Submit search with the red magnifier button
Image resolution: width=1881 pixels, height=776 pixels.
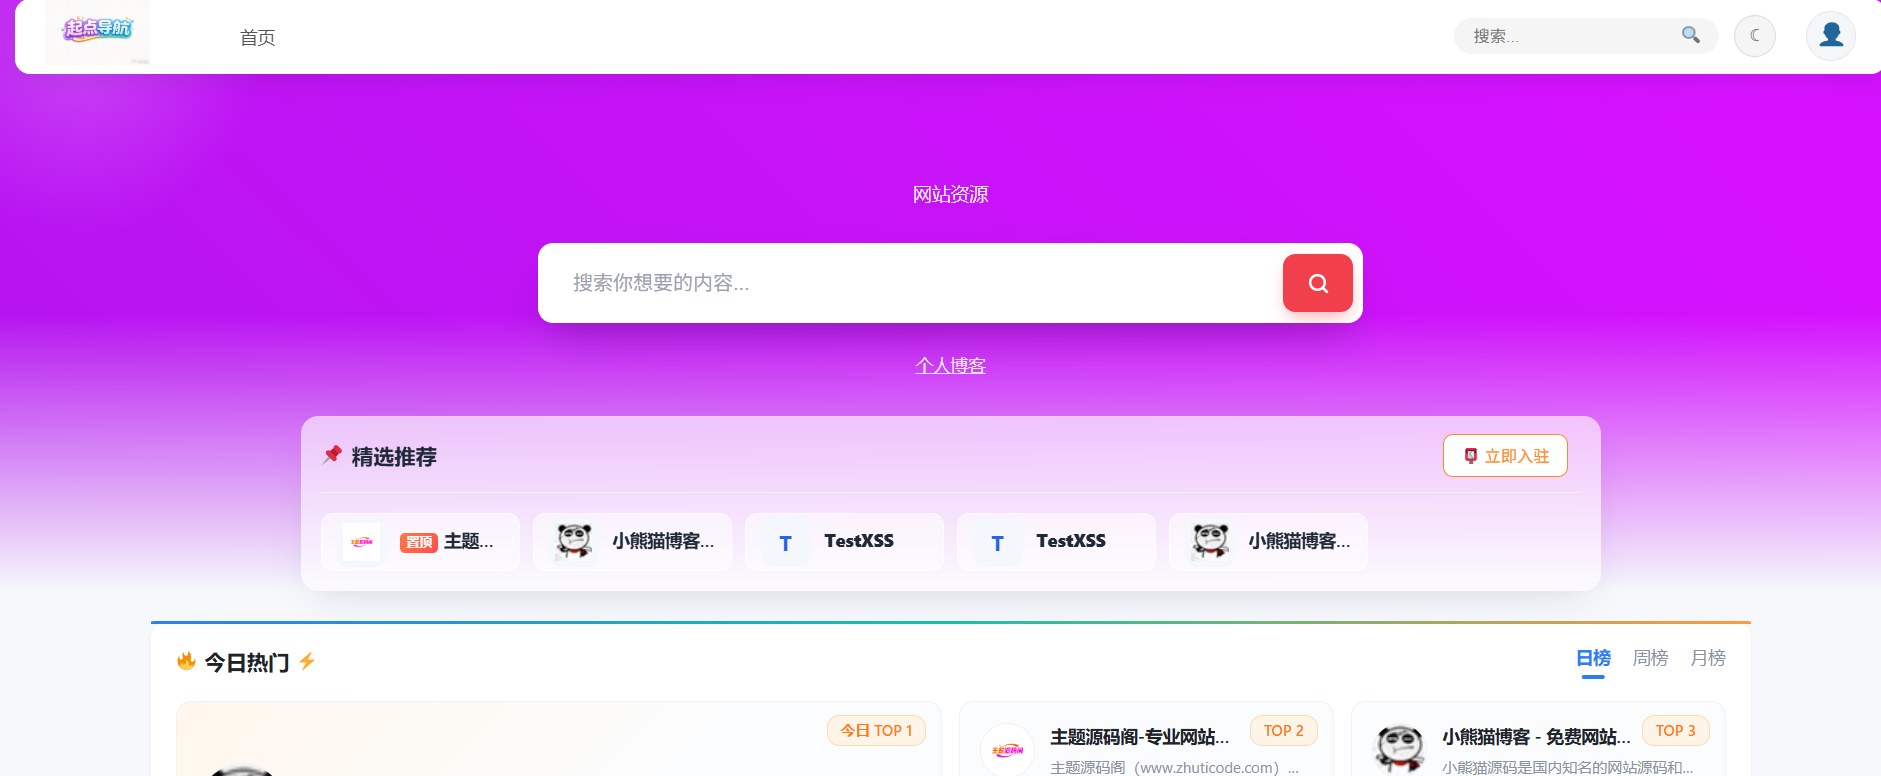tap(1318, 283)
